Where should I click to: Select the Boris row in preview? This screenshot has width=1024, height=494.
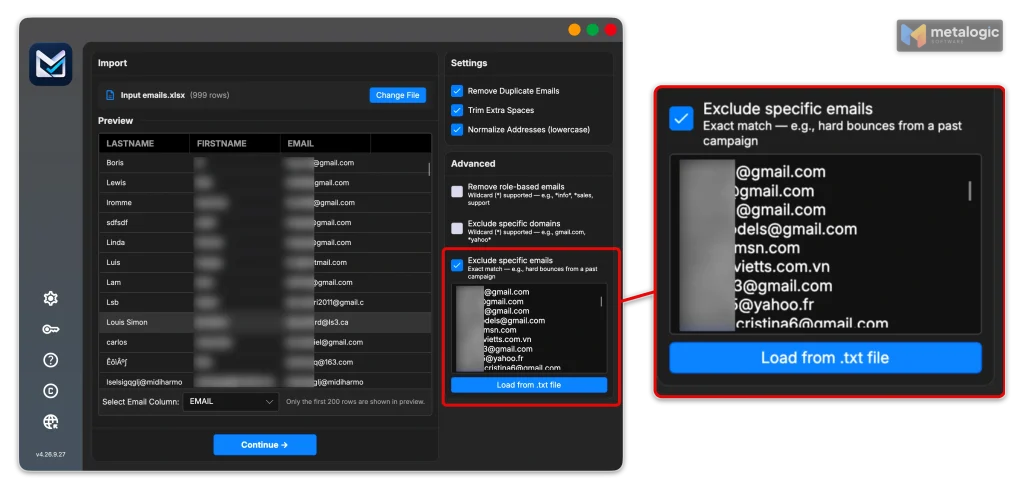(264, 163)
